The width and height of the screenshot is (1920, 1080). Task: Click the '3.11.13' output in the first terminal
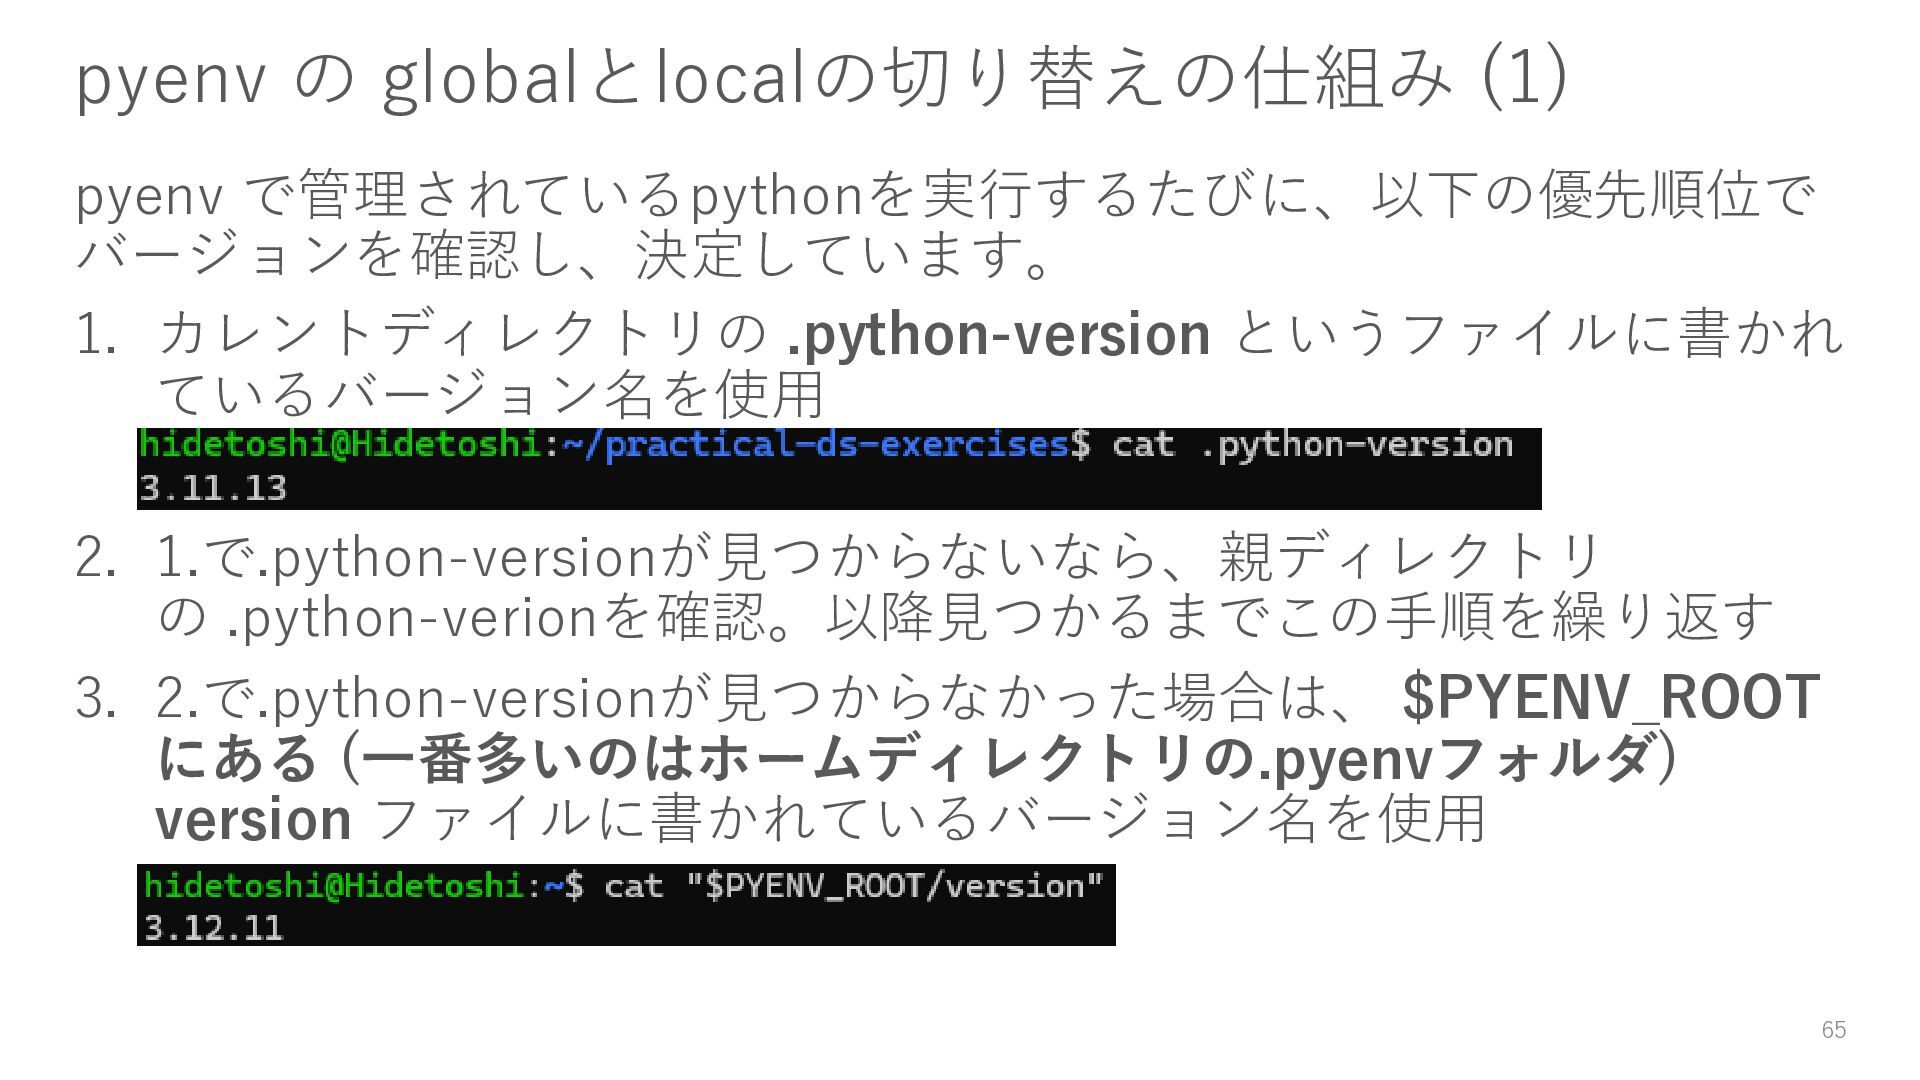pos(213,489)
